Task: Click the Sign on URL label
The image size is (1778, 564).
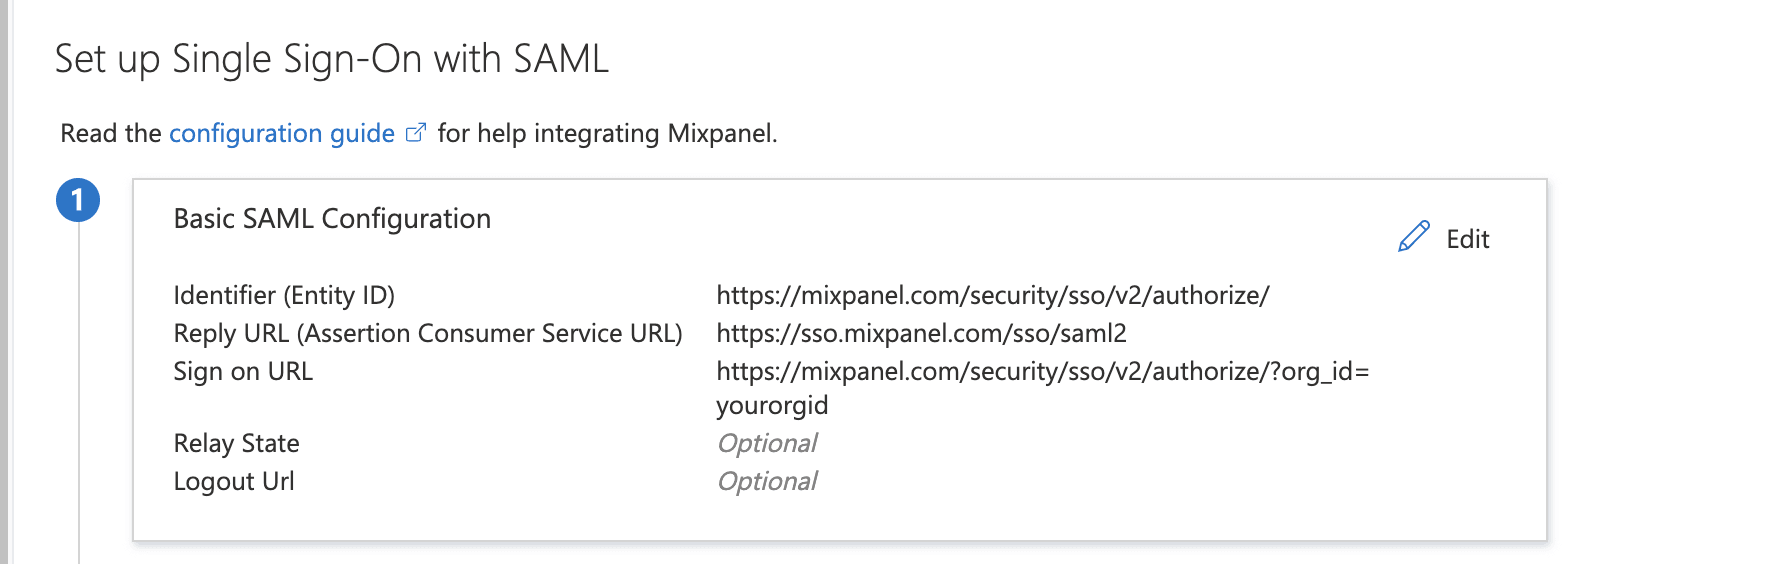Action: [243, 371]
